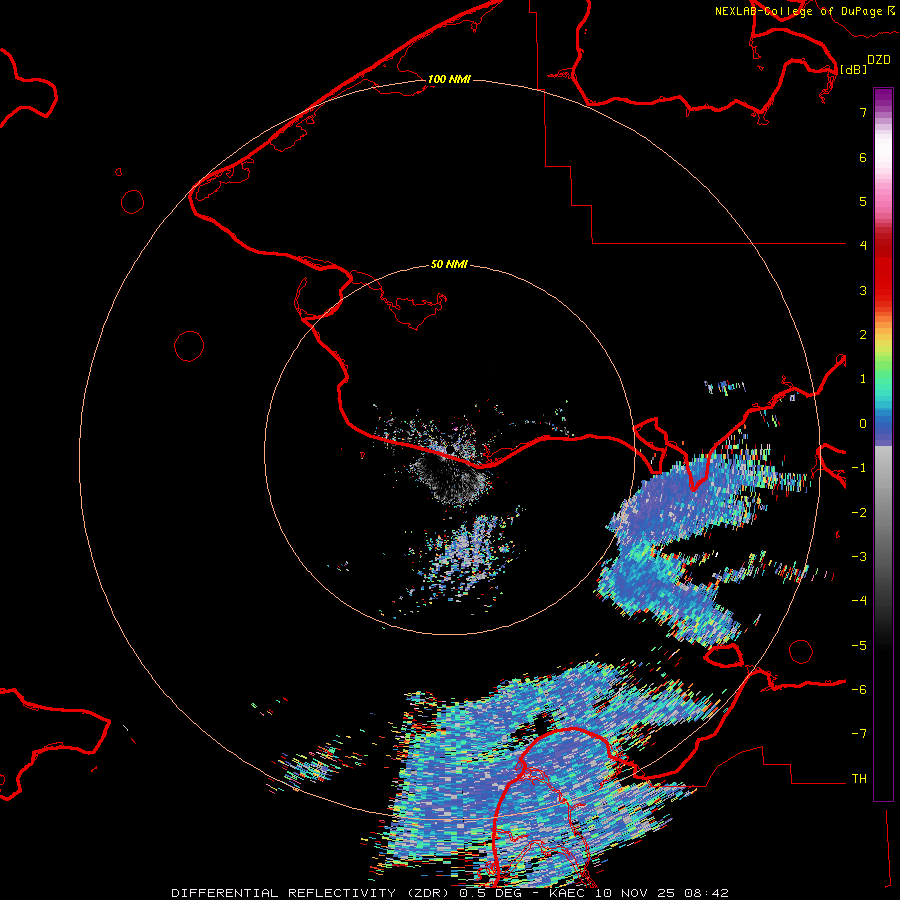Viewport: 900px width, 900px height.
Task: Select the 0 value on color scale
Action: pos(863,424)
